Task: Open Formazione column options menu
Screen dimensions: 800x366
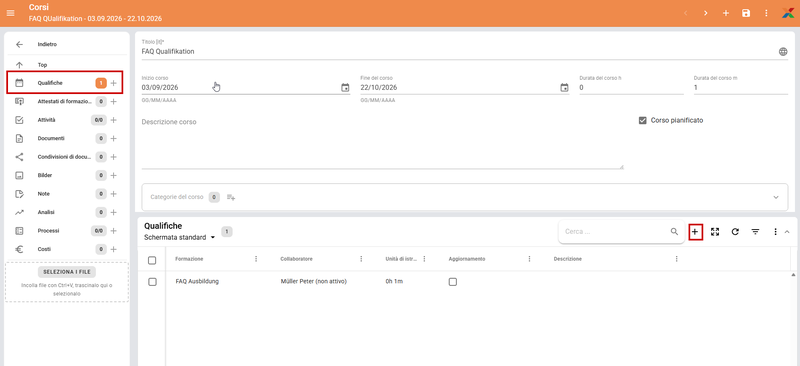Action: point(256,259)
